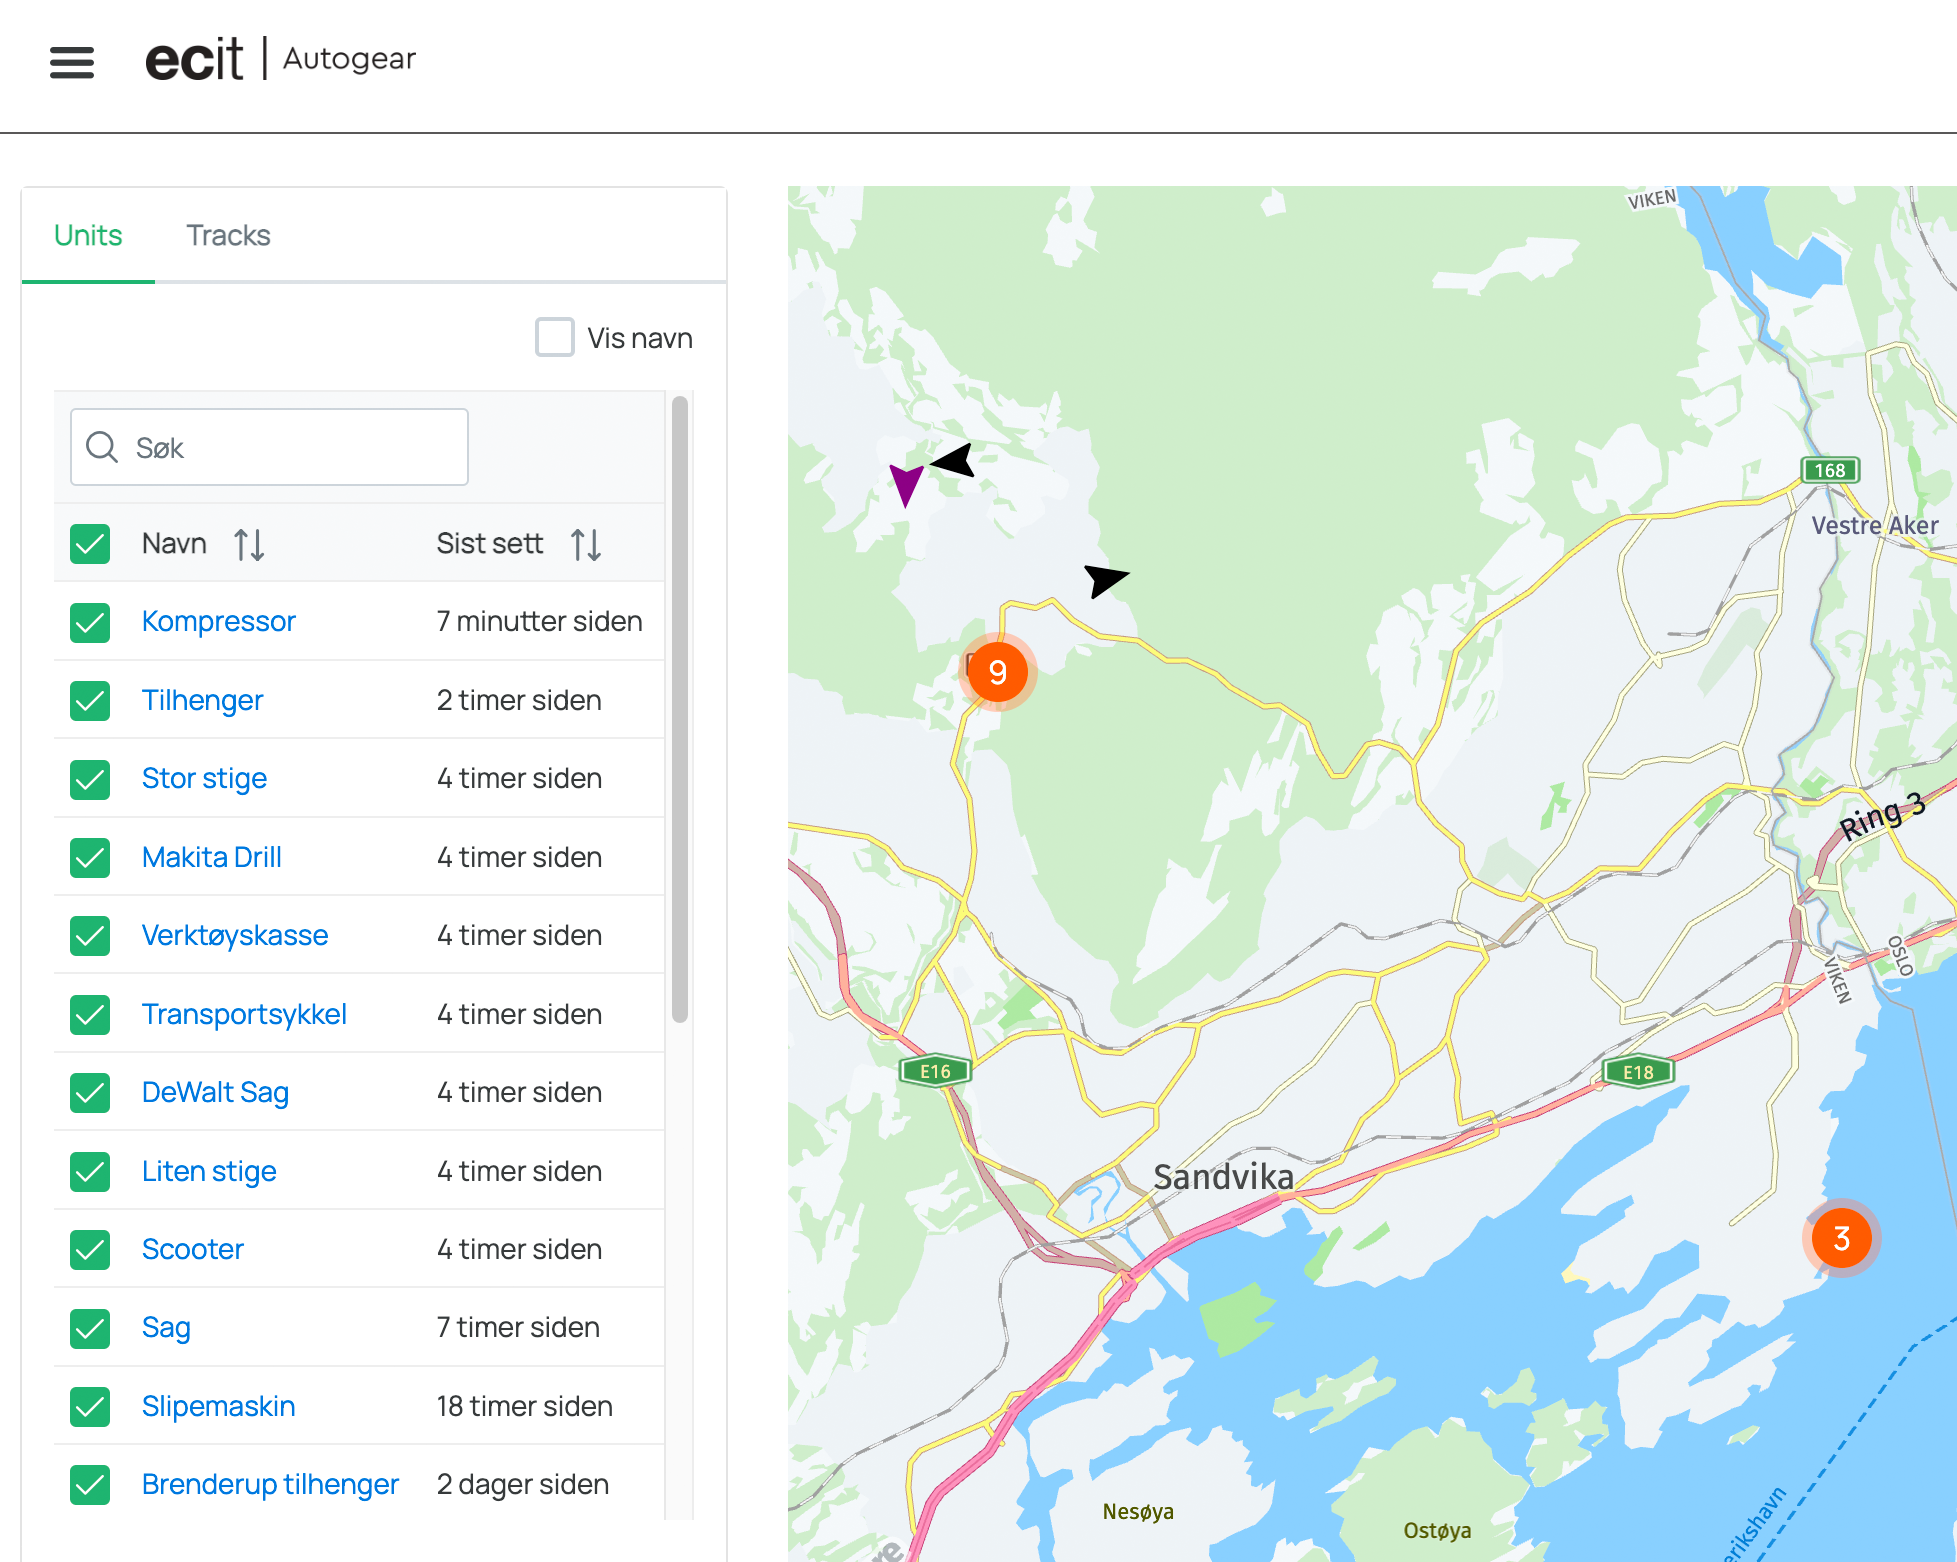Click the 168 road shield on map

coord(1830,470)
